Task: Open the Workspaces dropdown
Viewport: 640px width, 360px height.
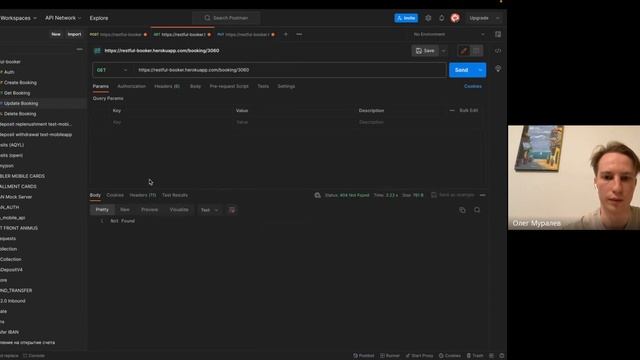Action: (x=18, y=18)
